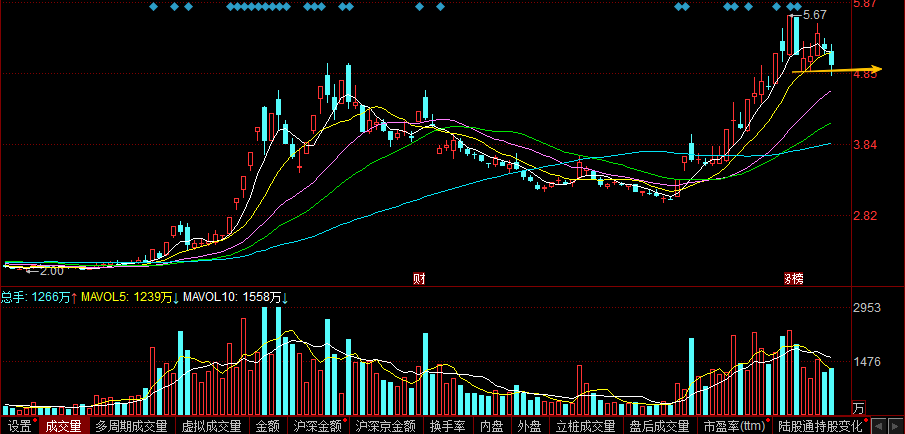Click the 2953 volume axis value
This screenshot has width=905, height=434.
(867, 308)
